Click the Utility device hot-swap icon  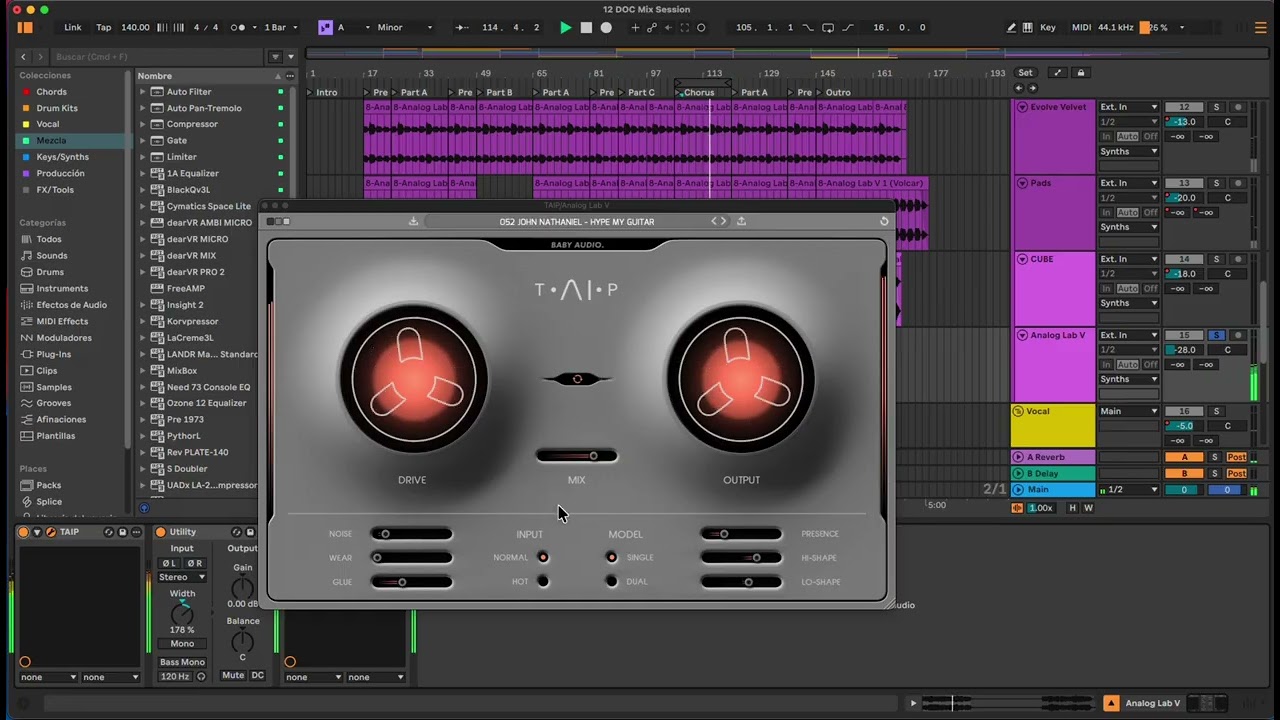(x=236, y=532)
